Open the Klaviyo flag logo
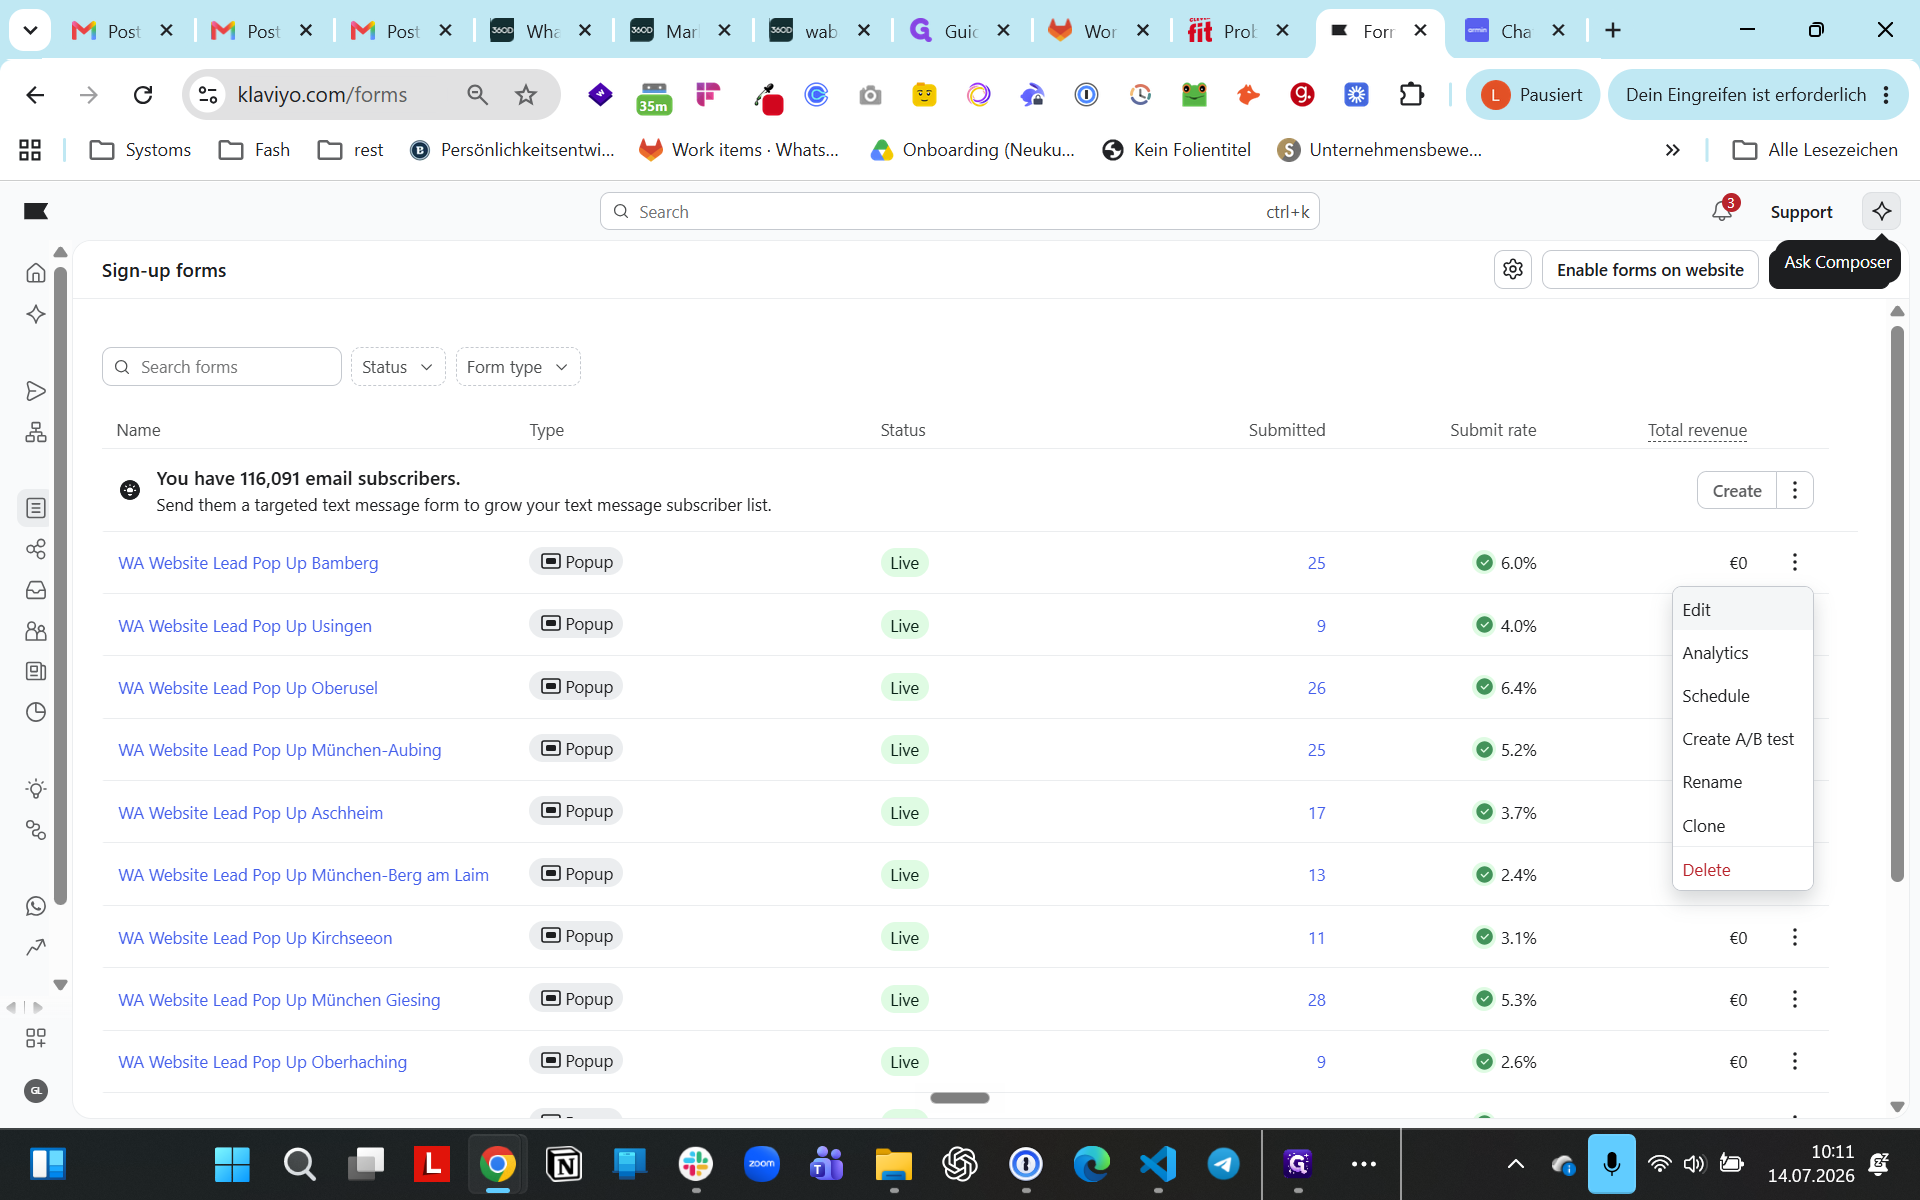Screen dimensions: 1920x1200 [36, 211]
